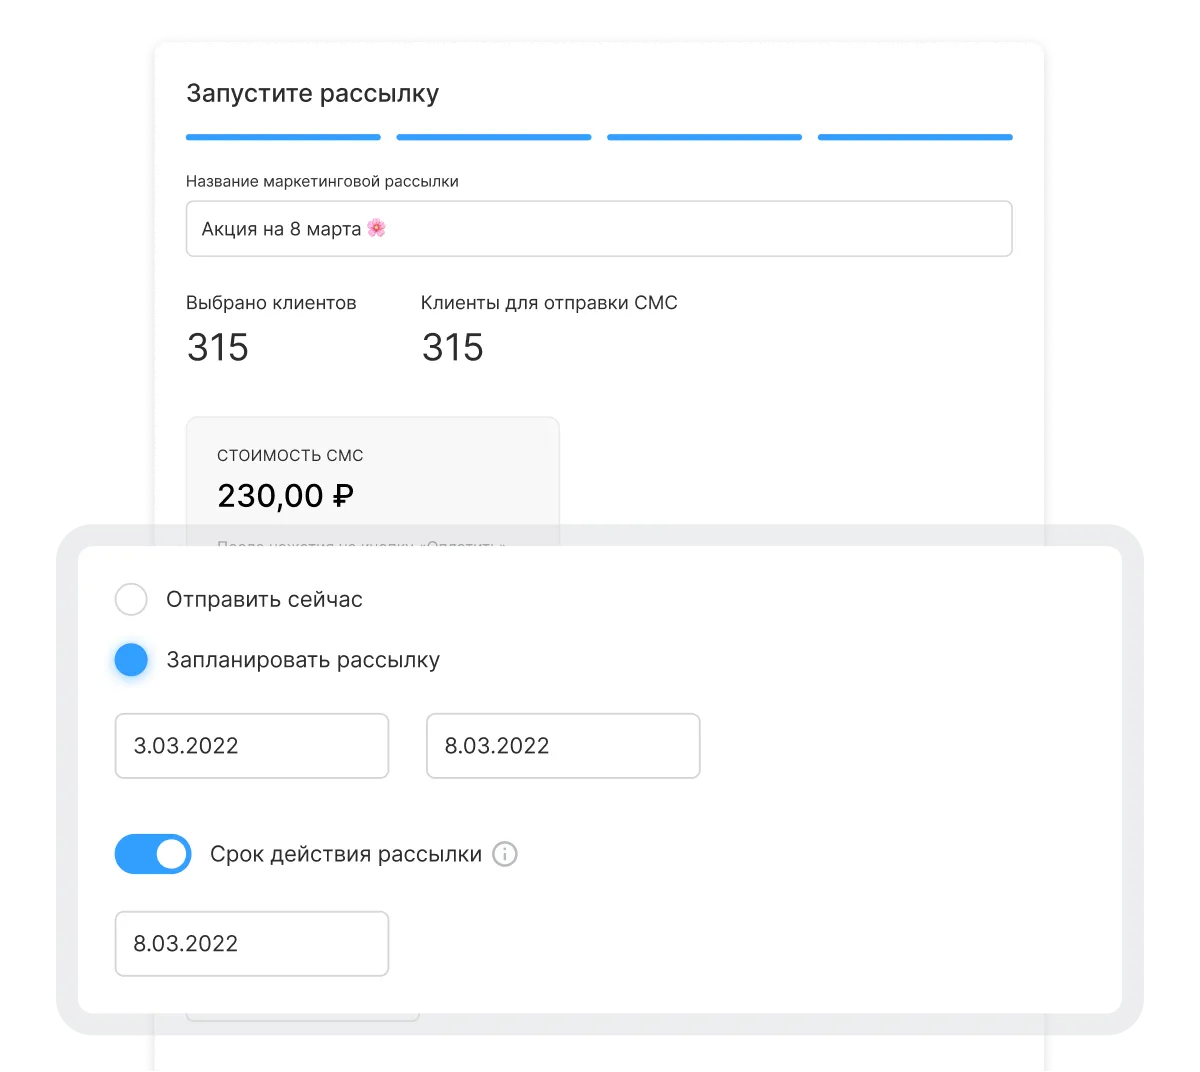Viewport: 1200px width, 1072px height.
Task: Click the third progress step bar
Action: [705, 137]
